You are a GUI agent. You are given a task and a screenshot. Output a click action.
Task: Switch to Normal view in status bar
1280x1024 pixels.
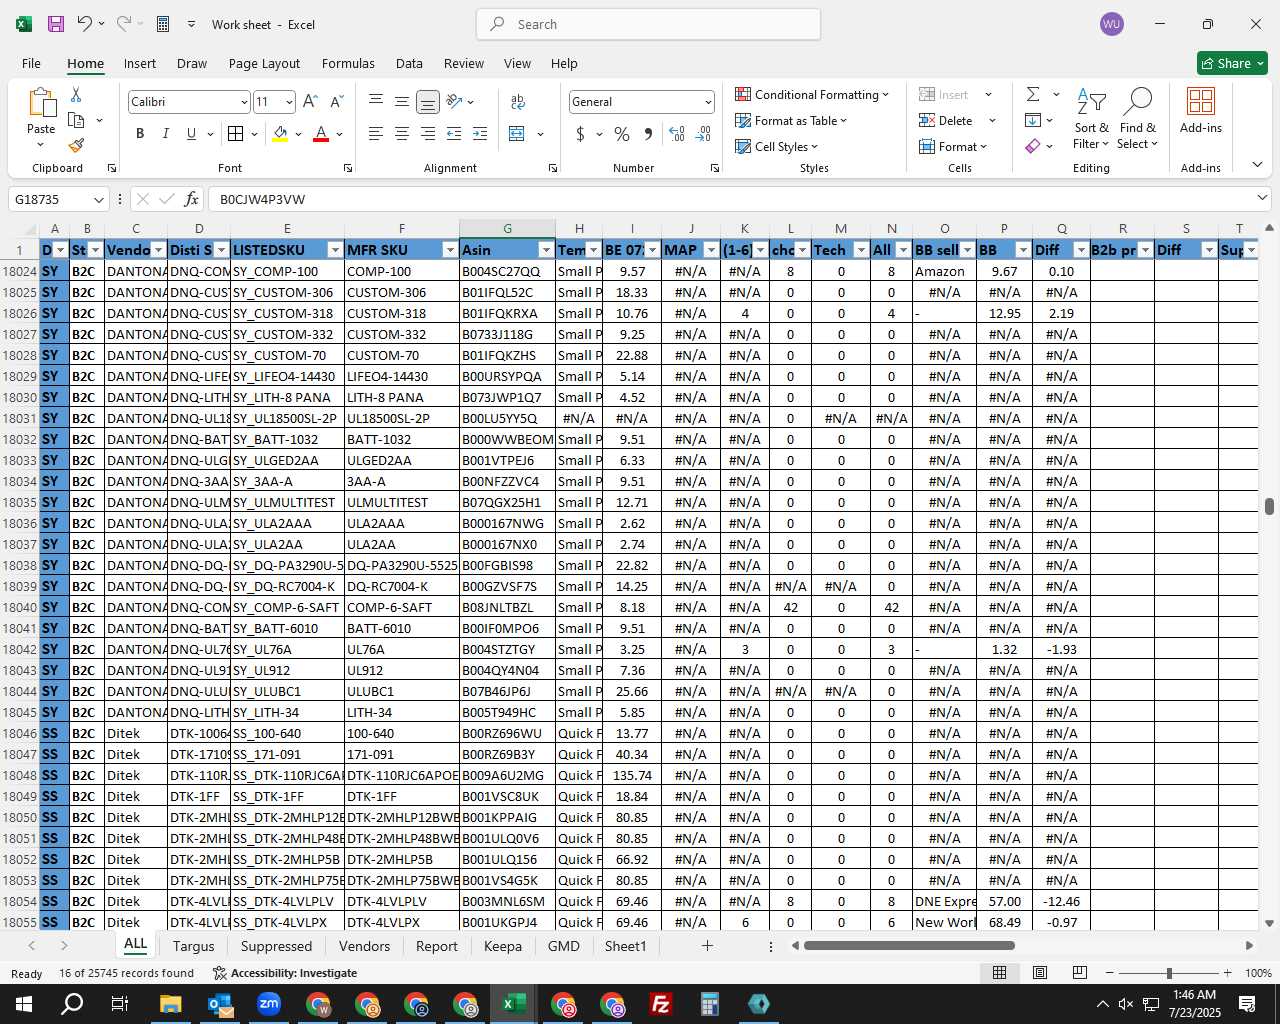[x=999, y=973]
